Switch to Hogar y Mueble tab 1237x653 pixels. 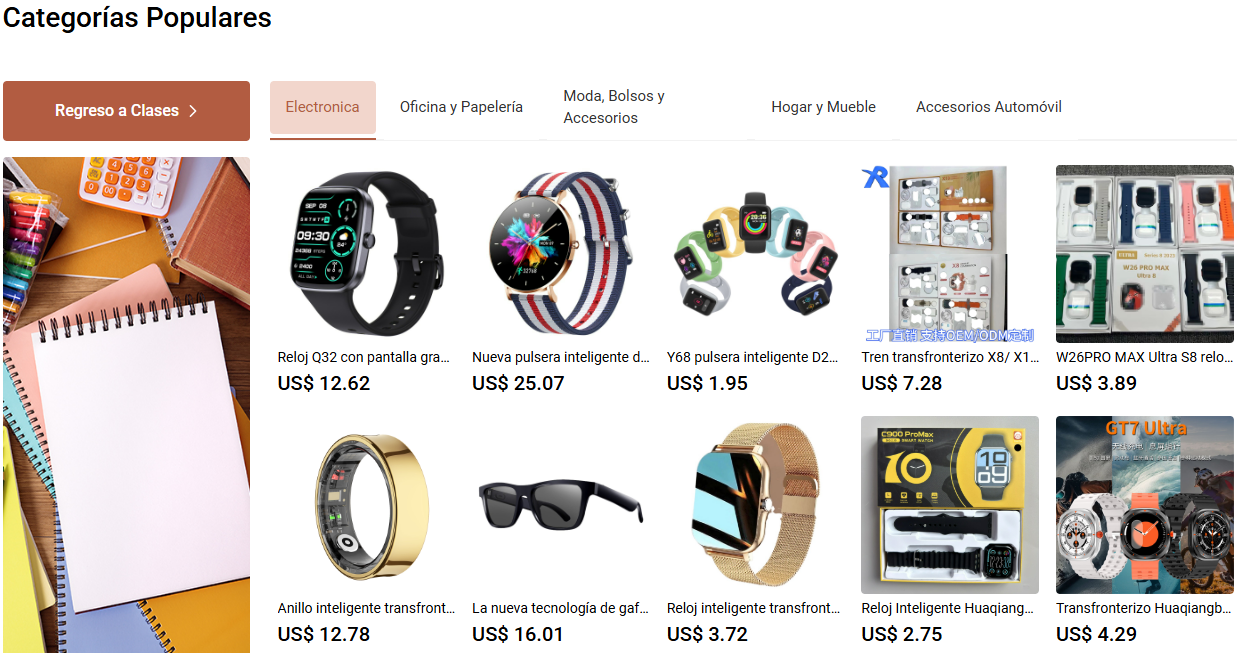click(x=823, y=107)
